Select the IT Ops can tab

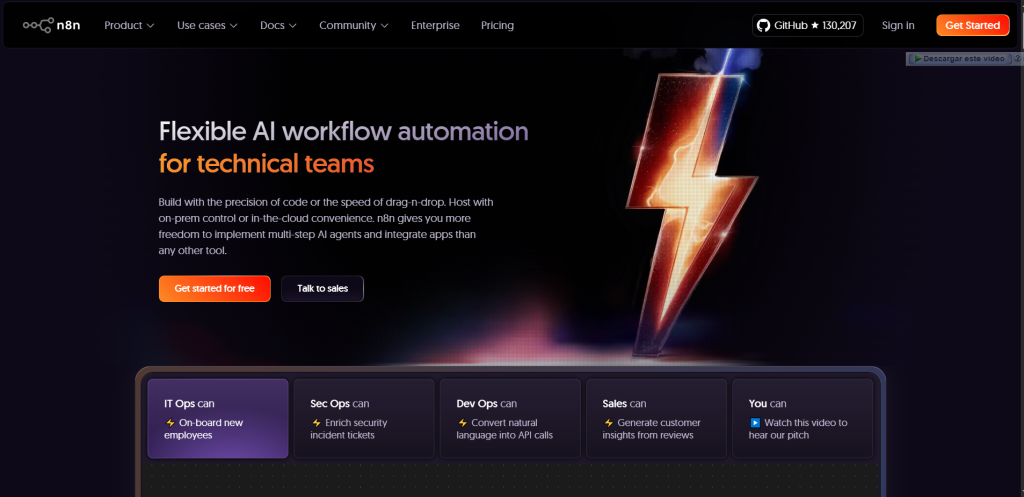pyautogui.click(x=218, y=419)
